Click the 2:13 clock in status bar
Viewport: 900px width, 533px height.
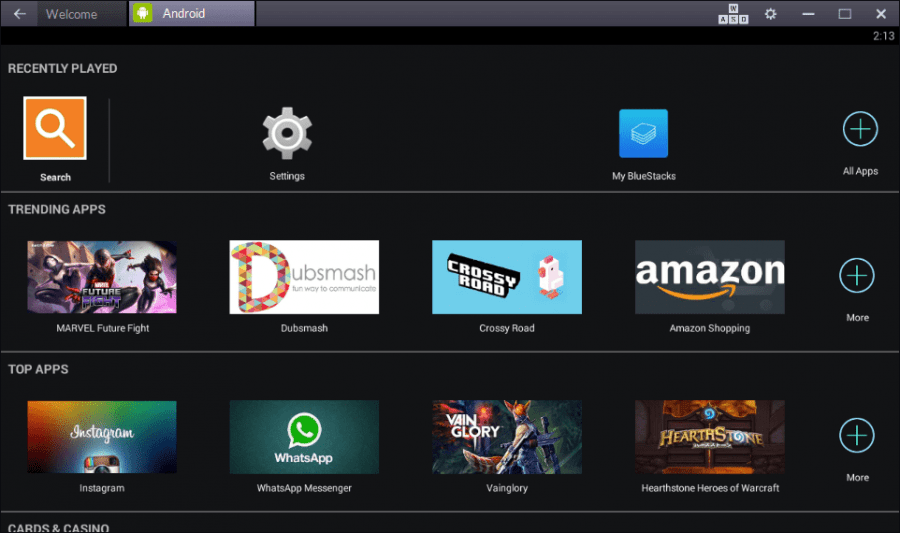[883, 36]
